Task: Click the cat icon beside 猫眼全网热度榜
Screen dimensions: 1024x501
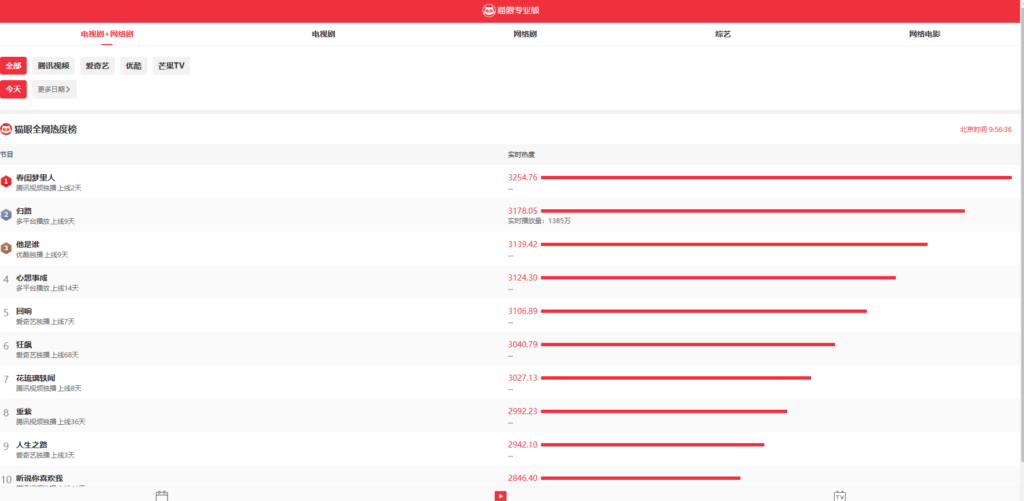Action: 6,130
